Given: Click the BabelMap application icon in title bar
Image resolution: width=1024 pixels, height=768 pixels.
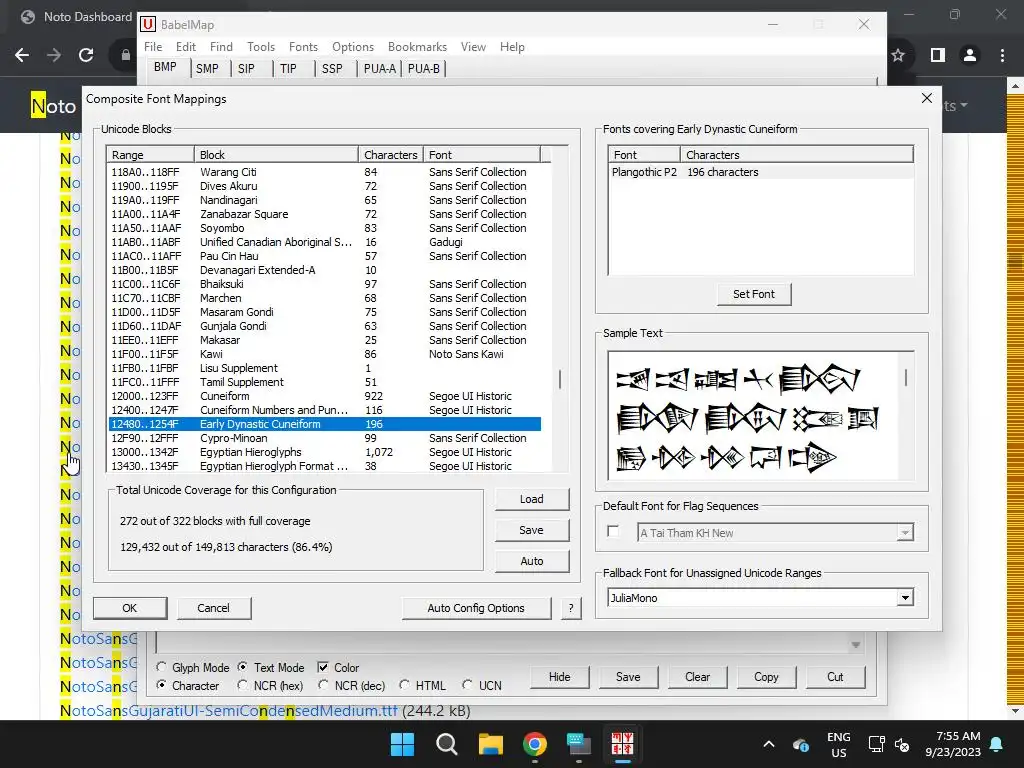Looking at the screenshot, I should coord(148,25).
